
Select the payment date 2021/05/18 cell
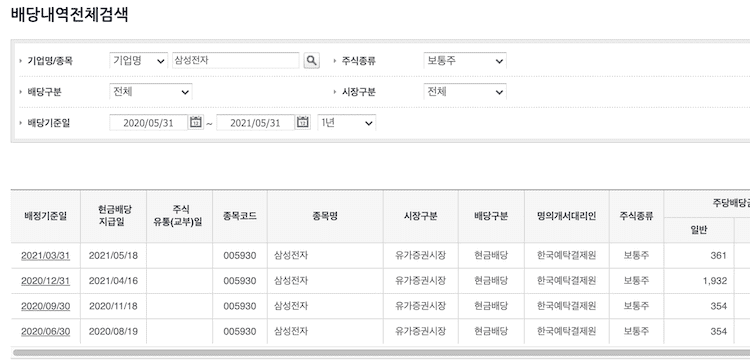[113, 255]
